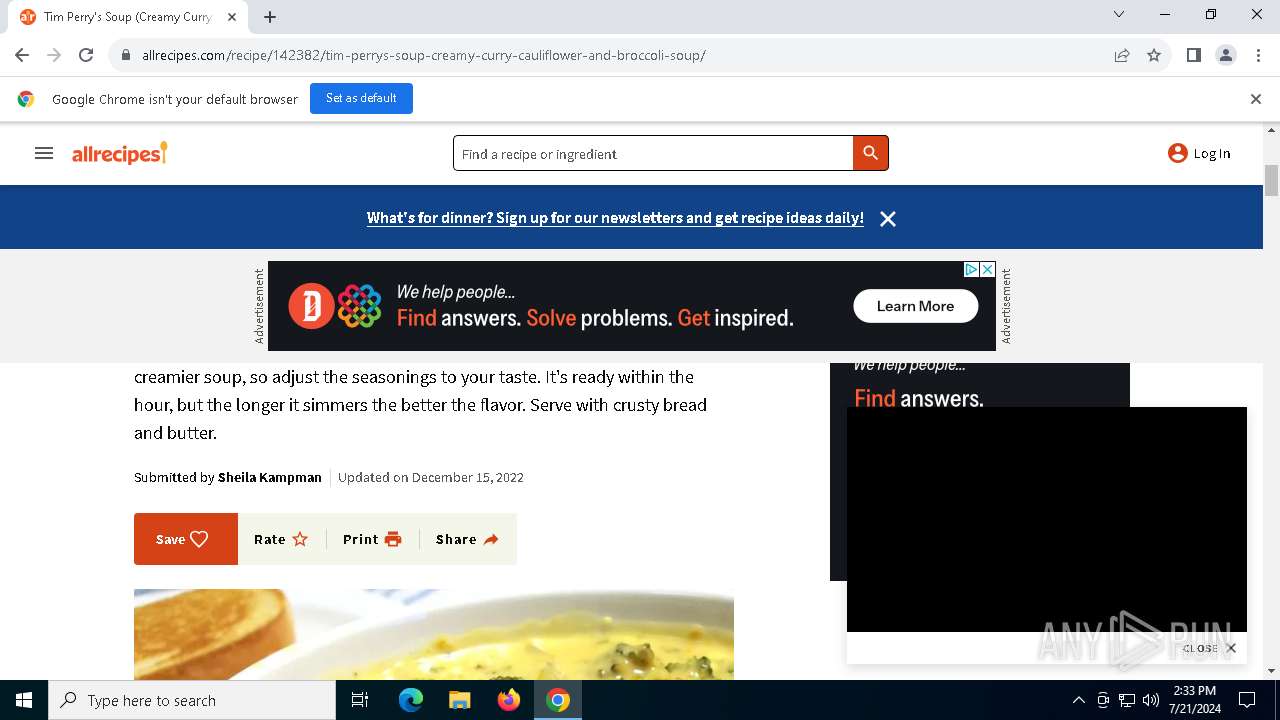Click the Log In text link

(1212, 153)
